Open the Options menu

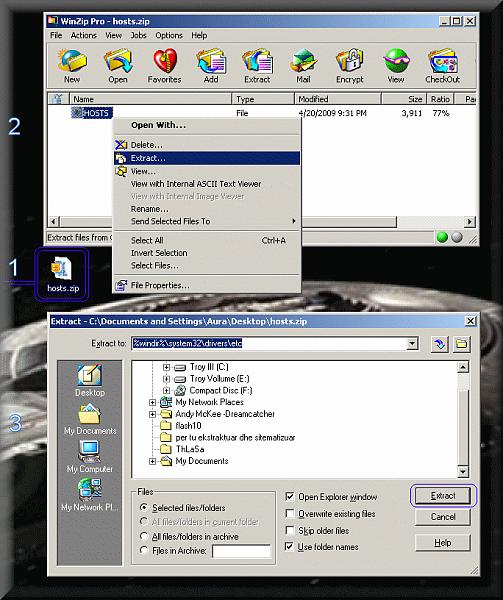pos(169,35)
